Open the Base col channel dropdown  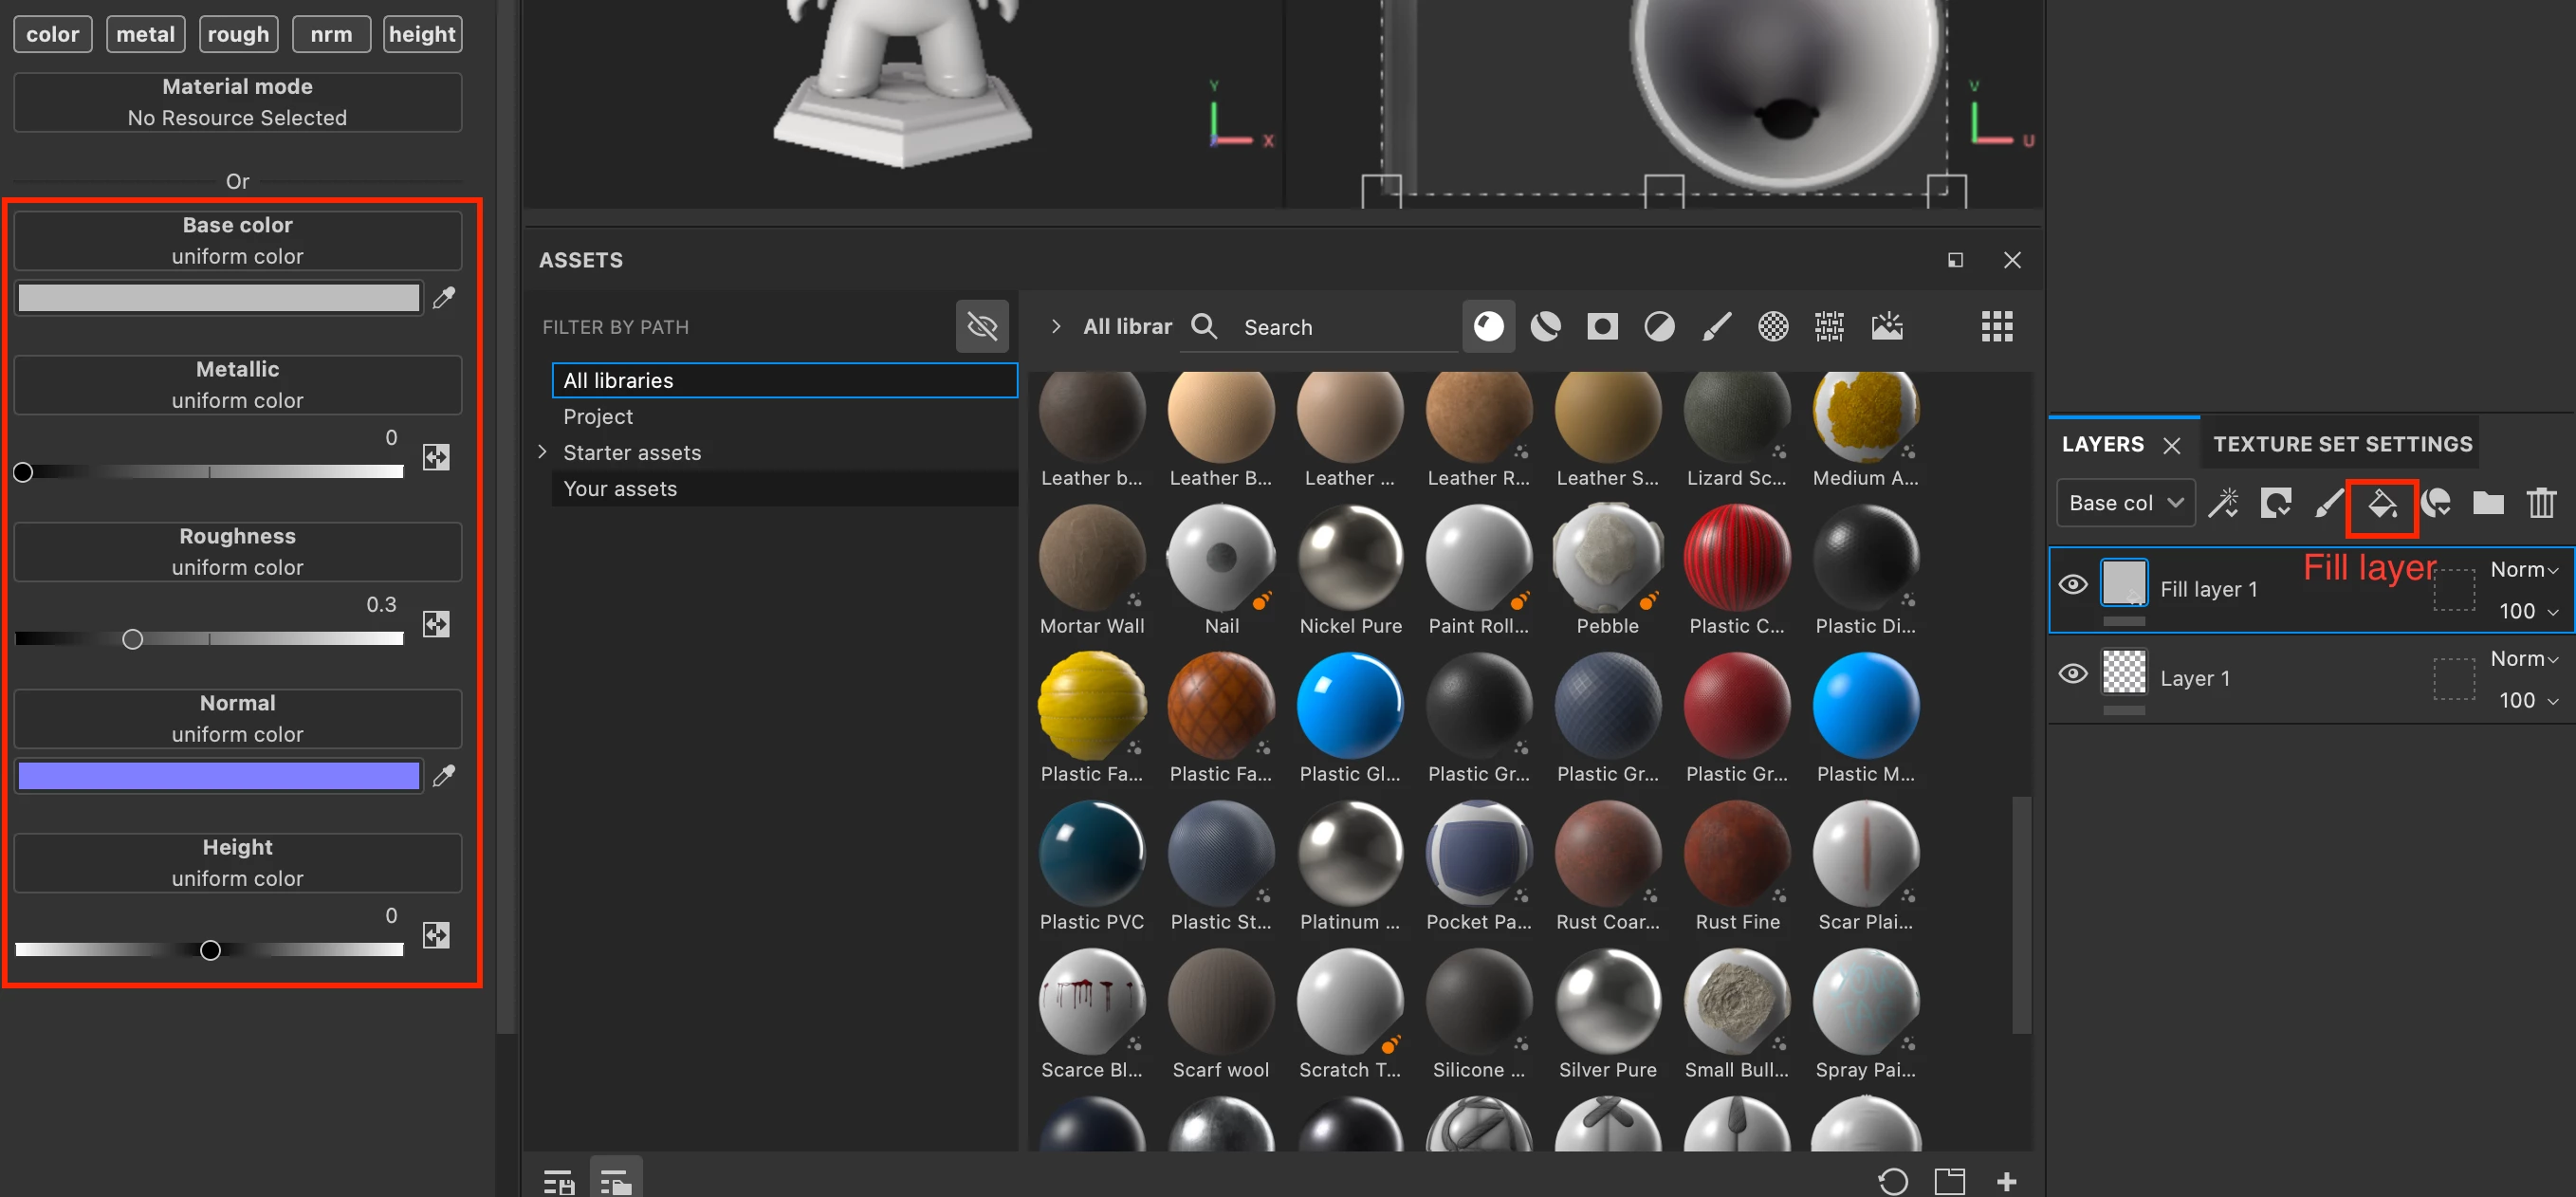click(2125, 503)
